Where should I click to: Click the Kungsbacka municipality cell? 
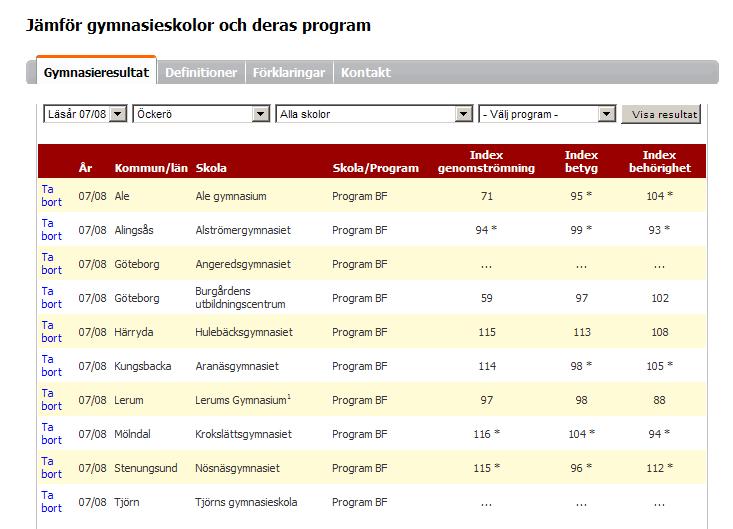[143, 366]
